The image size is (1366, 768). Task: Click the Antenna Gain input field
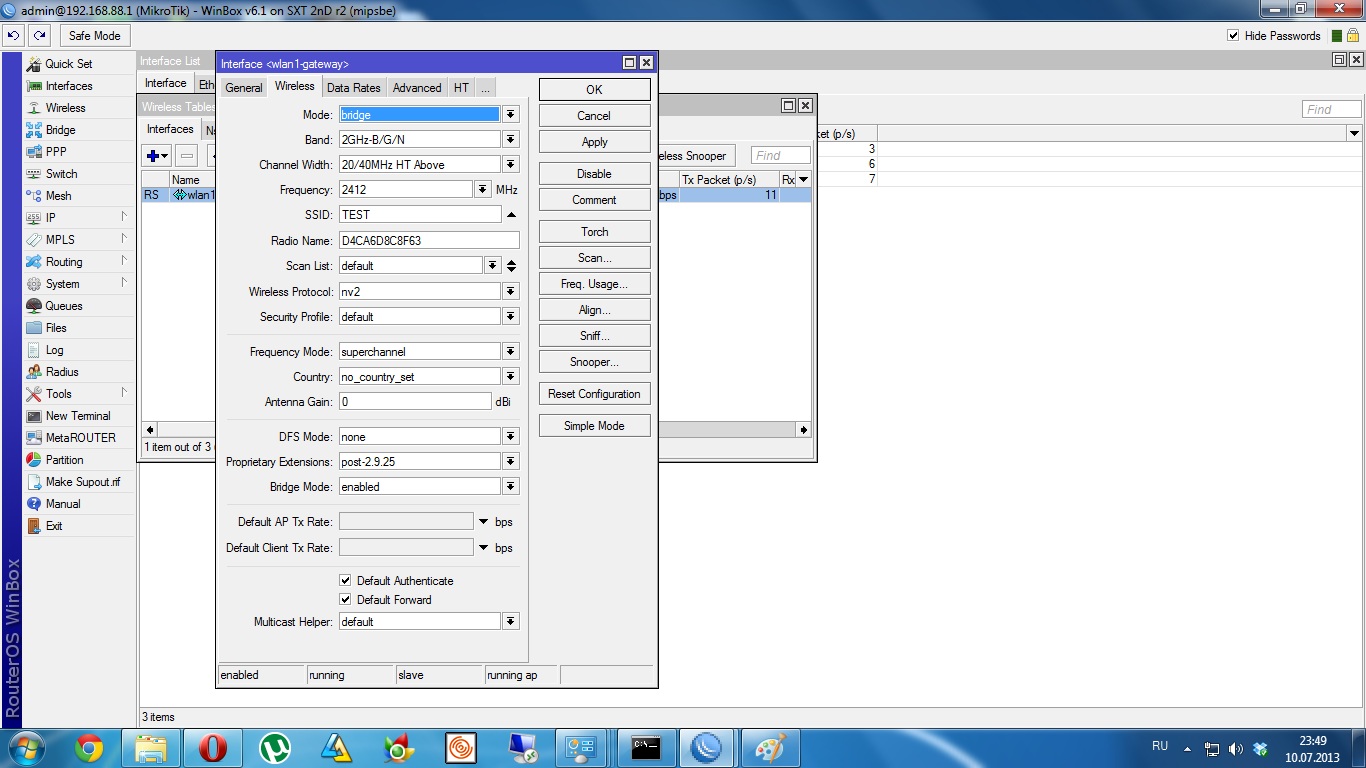coord(415,402)
